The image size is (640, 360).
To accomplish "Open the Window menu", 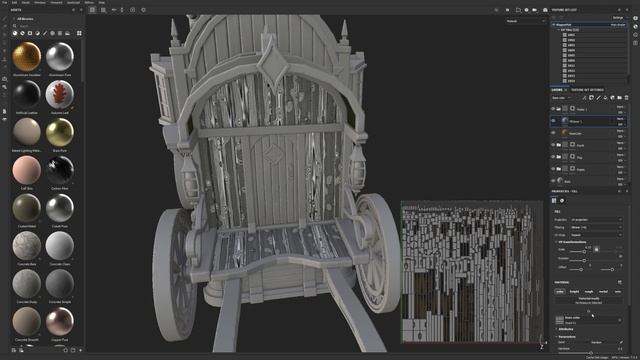I will (x=40, y=2).
